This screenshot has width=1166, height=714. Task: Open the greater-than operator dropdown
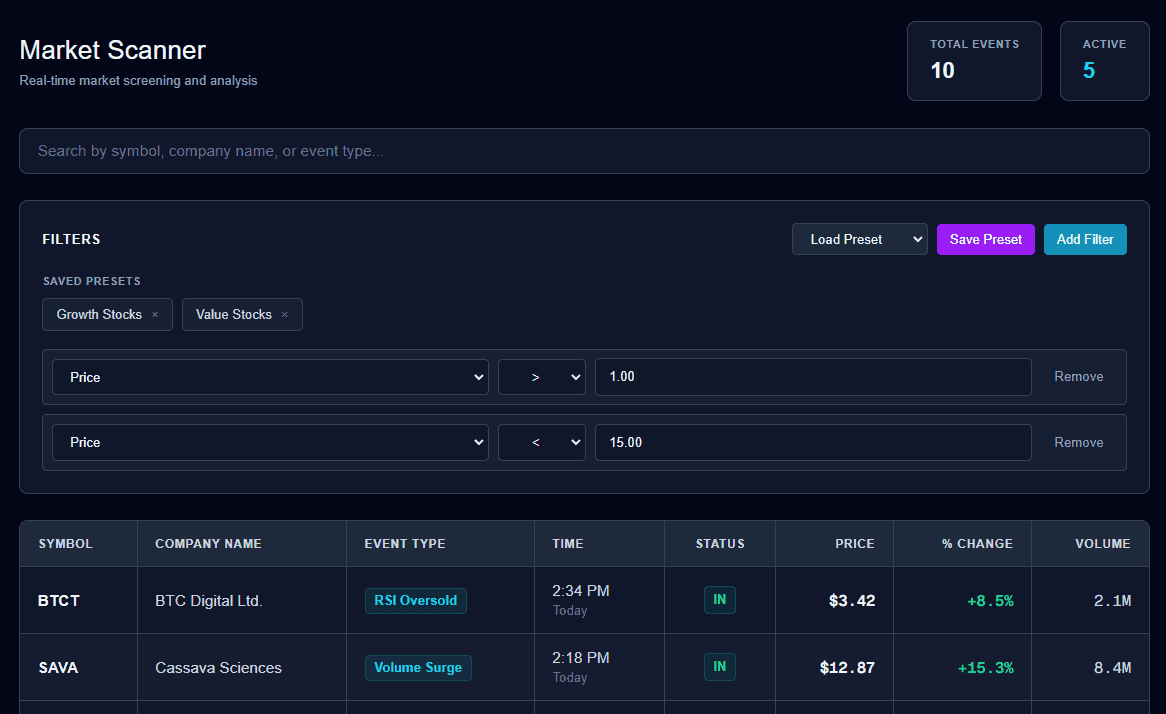click(541, 377)
